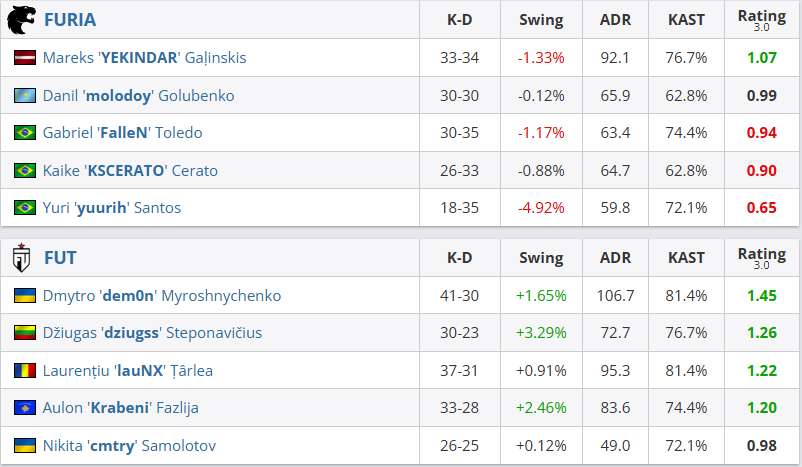Click the FUT table KAST column header
This screenshot has width=802, height=467.
point(685,258)
